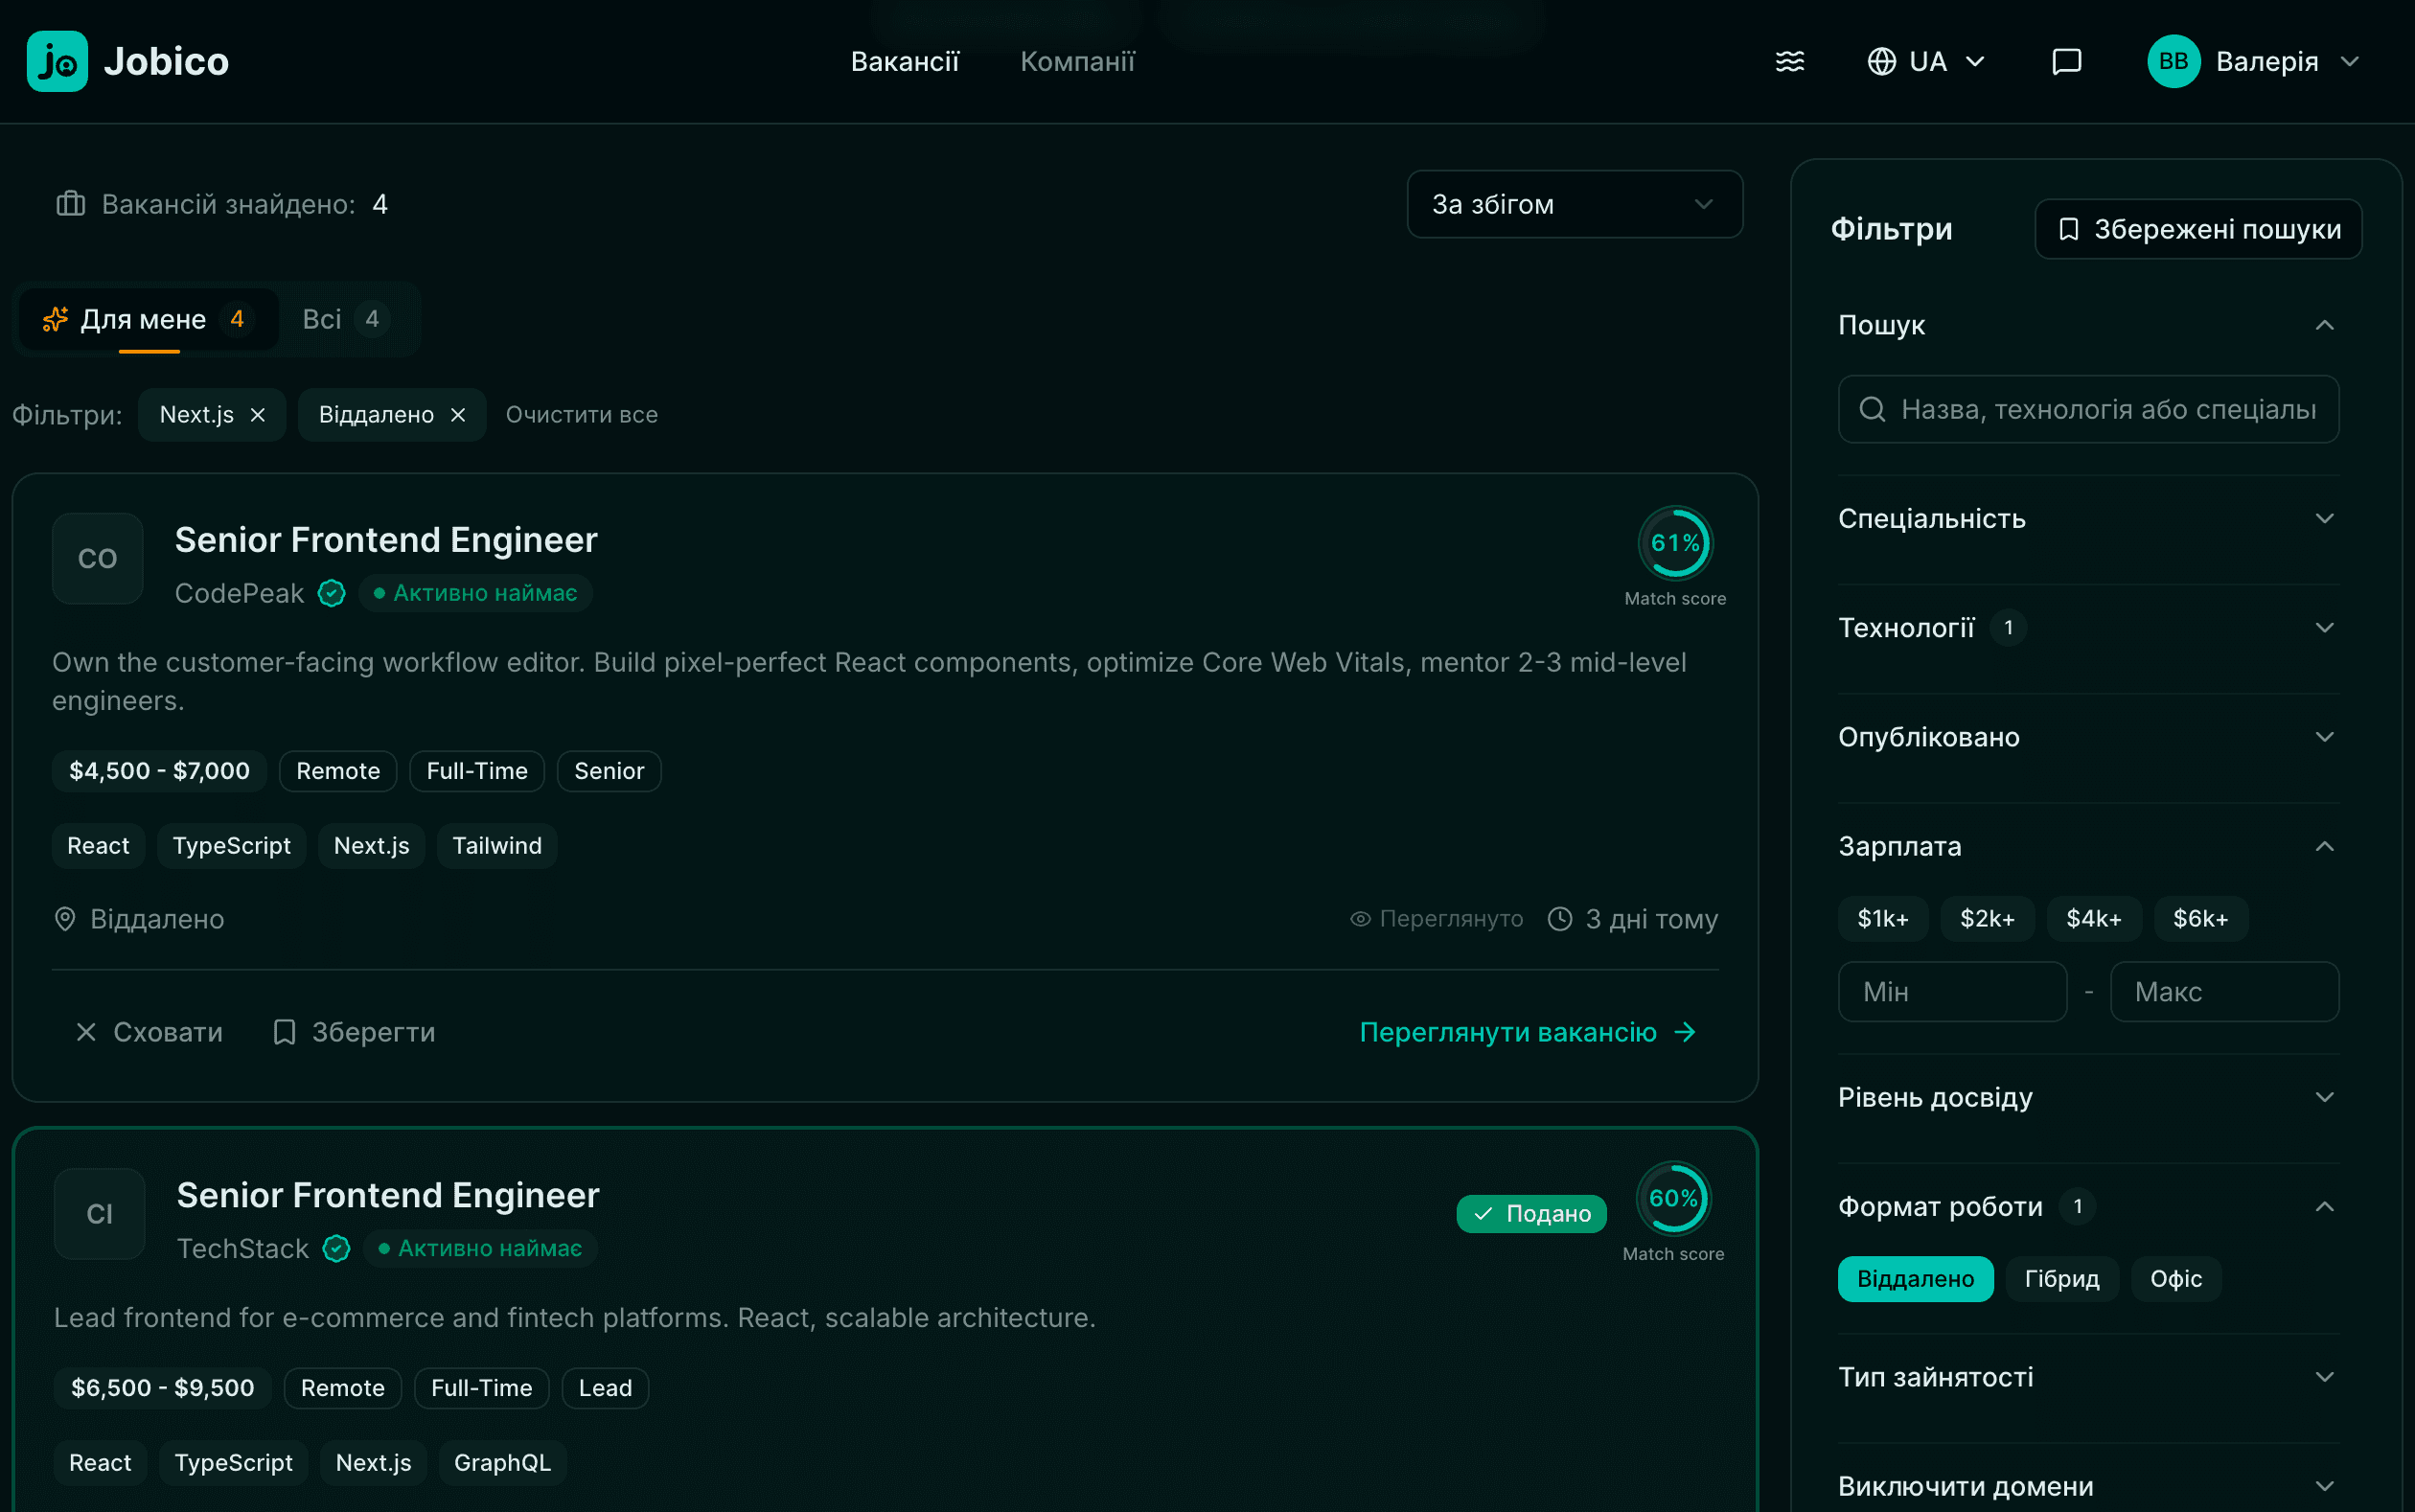Expand the Рівень досвіду filter section

[2088, 1097]
